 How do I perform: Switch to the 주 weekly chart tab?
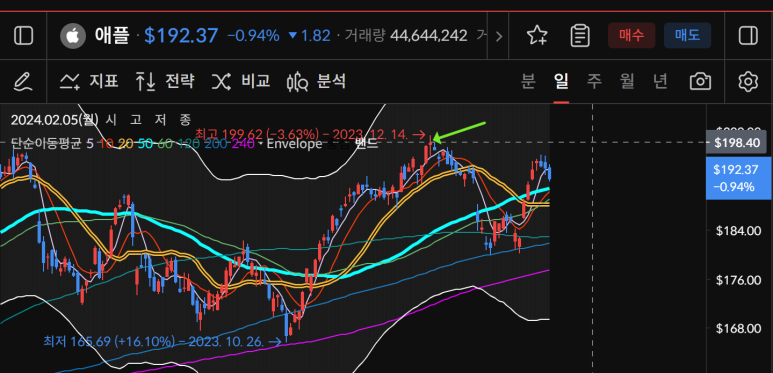pyautogui.click(x=594, y=81)
